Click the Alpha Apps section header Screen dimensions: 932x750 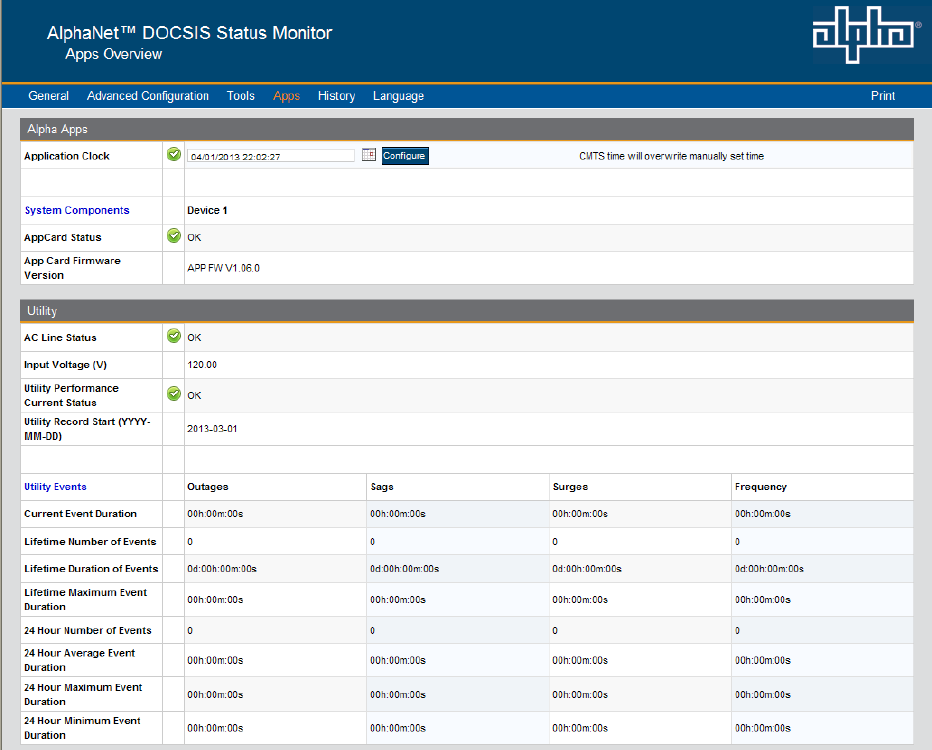[x=467, y=129]
